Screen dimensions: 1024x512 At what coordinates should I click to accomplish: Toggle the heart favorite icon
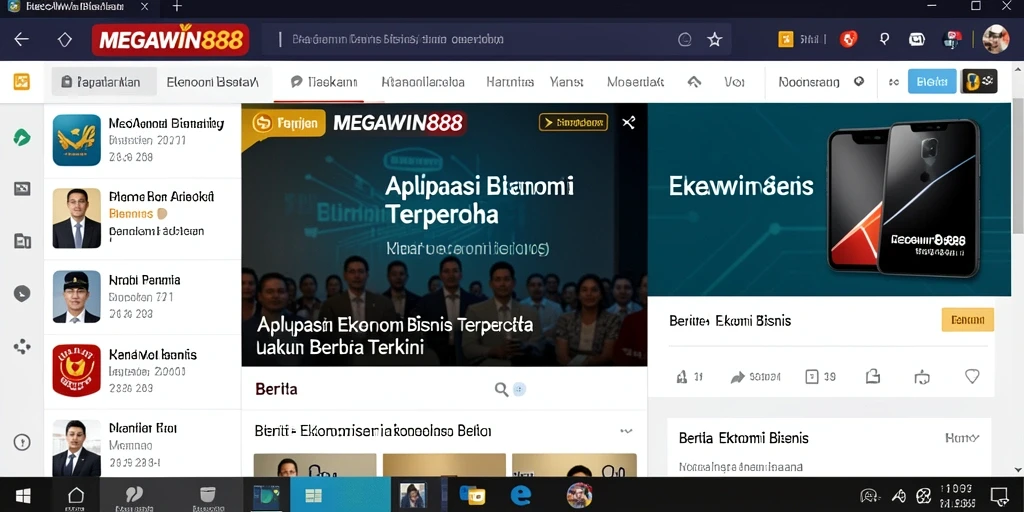[972, 376]
